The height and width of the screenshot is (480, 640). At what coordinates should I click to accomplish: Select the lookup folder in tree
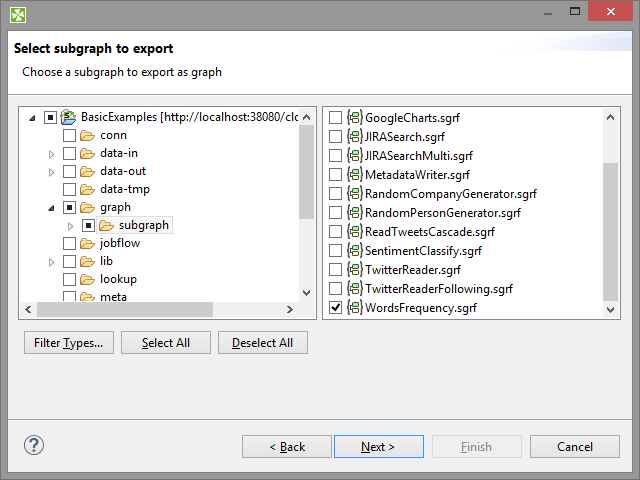[x=118, y=279]
